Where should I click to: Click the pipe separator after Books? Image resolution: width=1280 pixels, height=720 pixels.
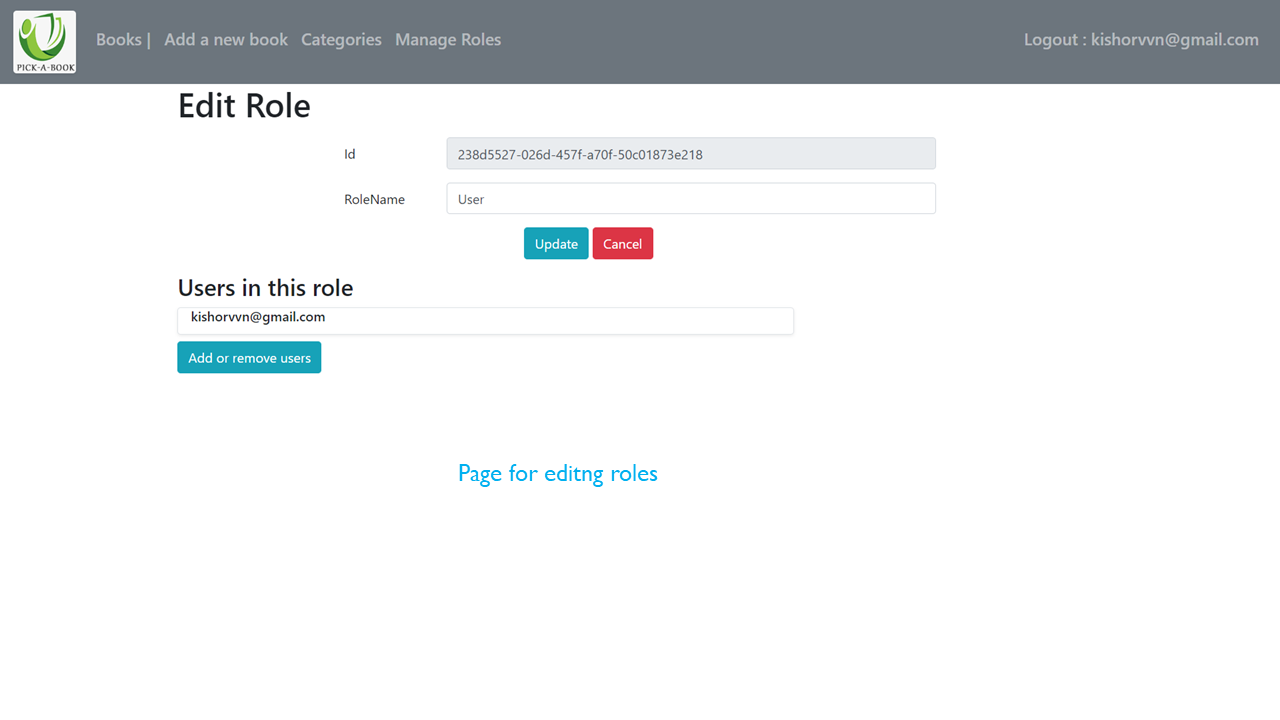pos(148,40)
